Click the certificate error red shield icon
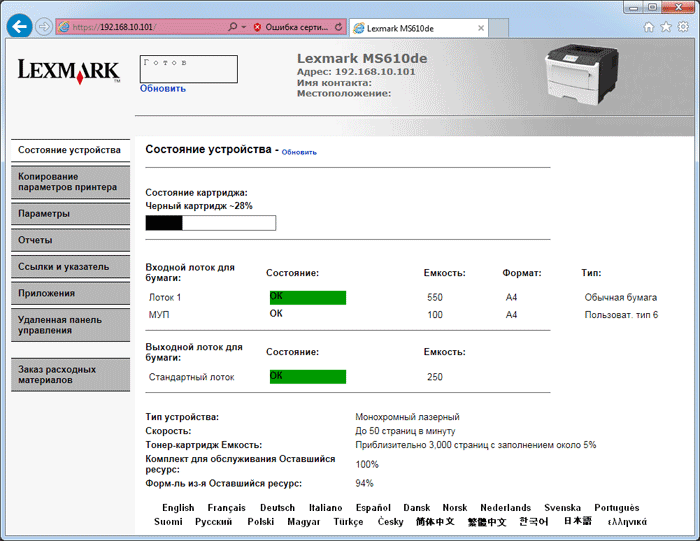700x541 pixels. pyautogui.click(x=257, y=27)
